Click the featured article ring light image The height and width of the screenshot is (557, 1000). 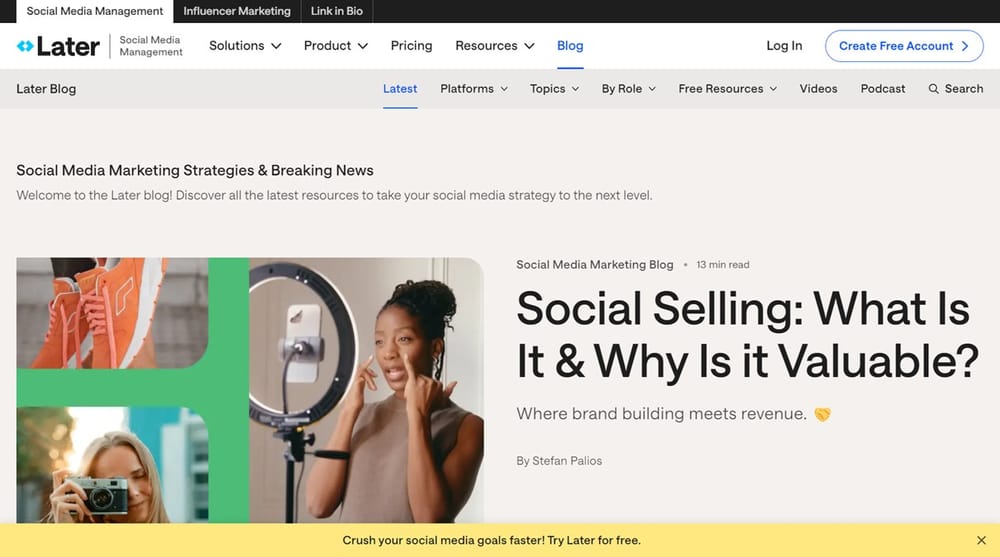point(365,390)
